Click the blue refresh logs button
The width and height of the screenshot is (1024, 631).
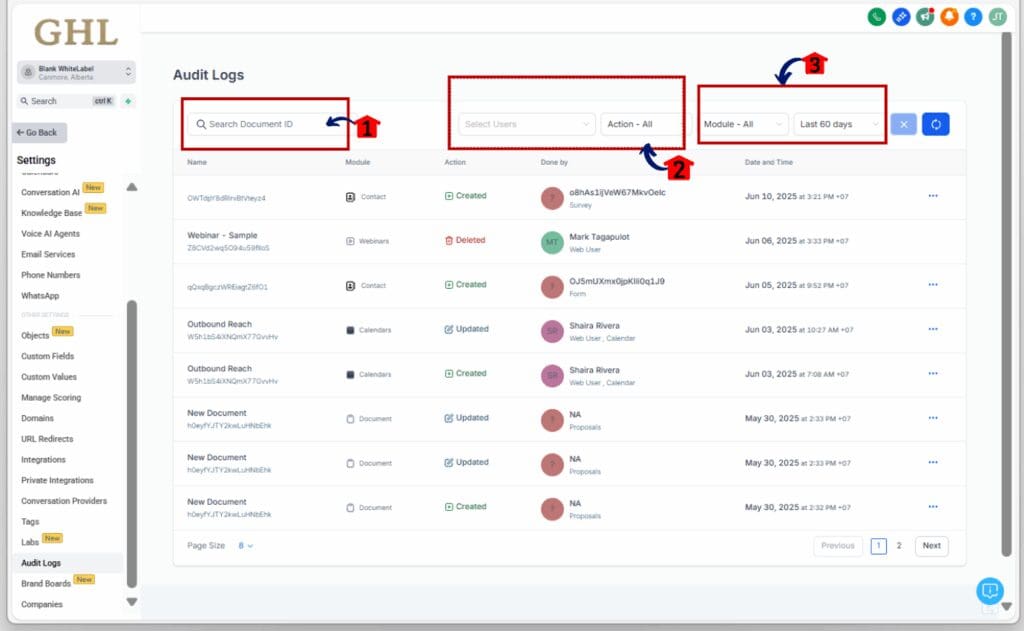[x=935, y=124]
